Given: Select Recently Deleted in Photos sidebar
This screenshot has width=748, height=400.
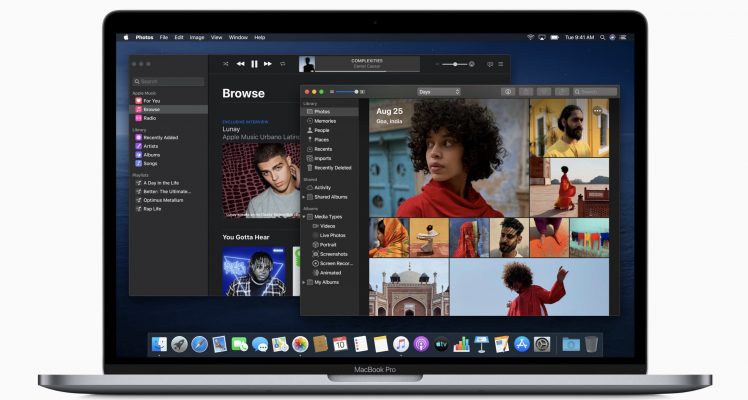Looking at the screenshot, I should [x=333, y=167].
